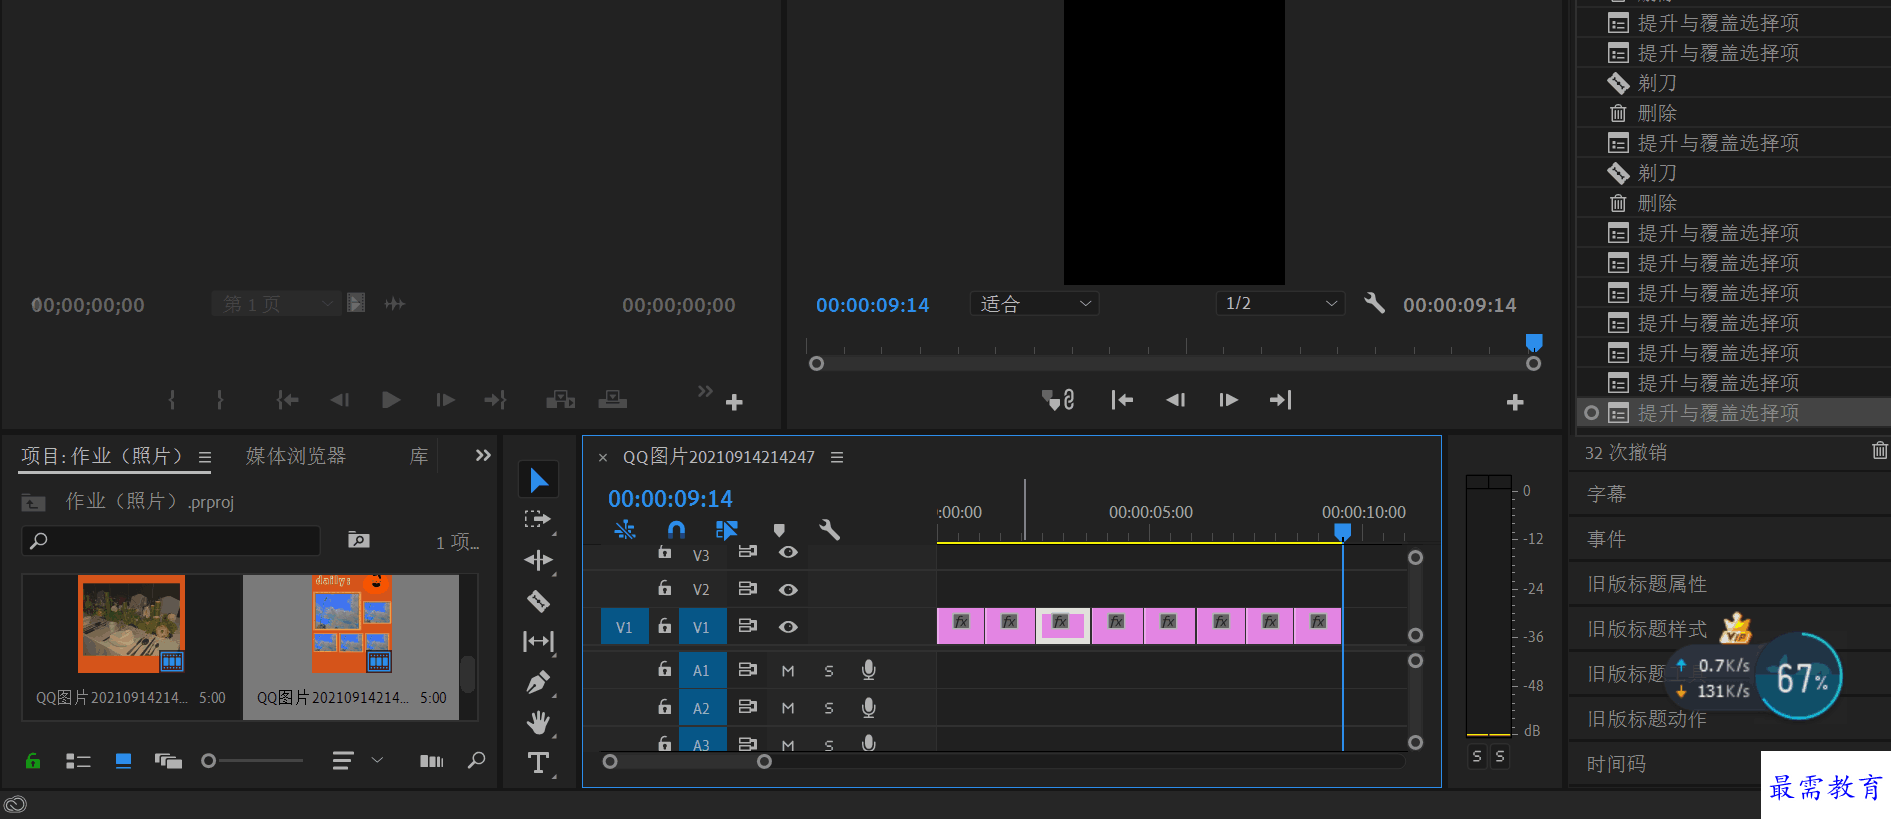Switch project panel to list view
1891x819 pixels.
coord(78,761)
